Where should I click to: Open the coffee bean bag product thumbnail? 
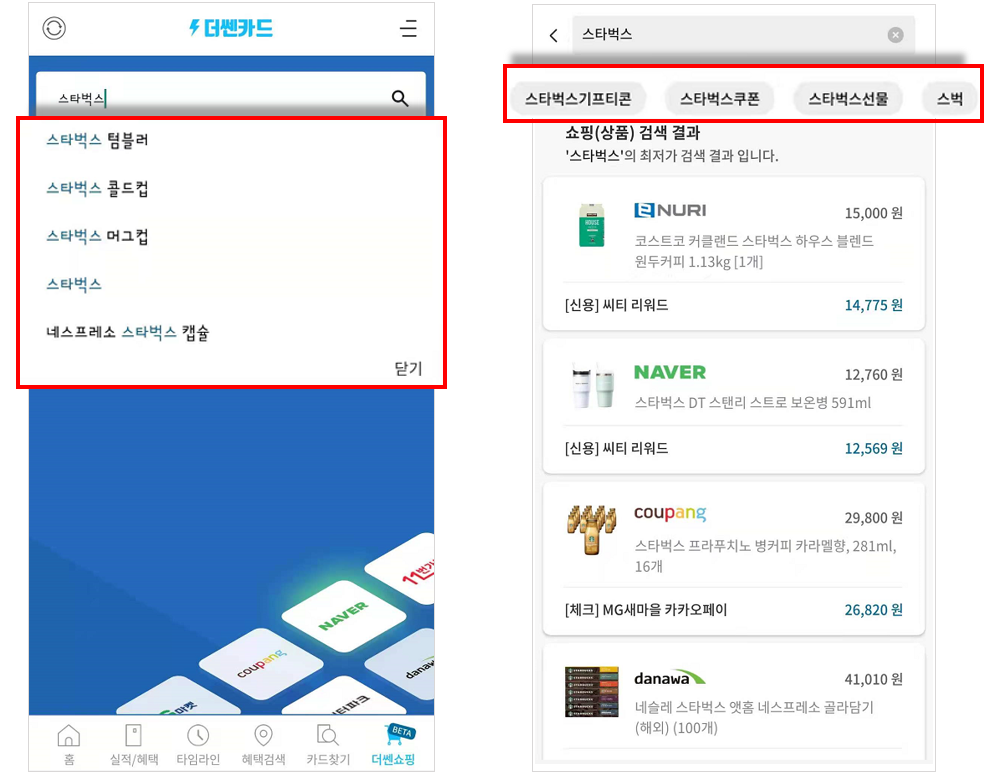pos(592,225)
